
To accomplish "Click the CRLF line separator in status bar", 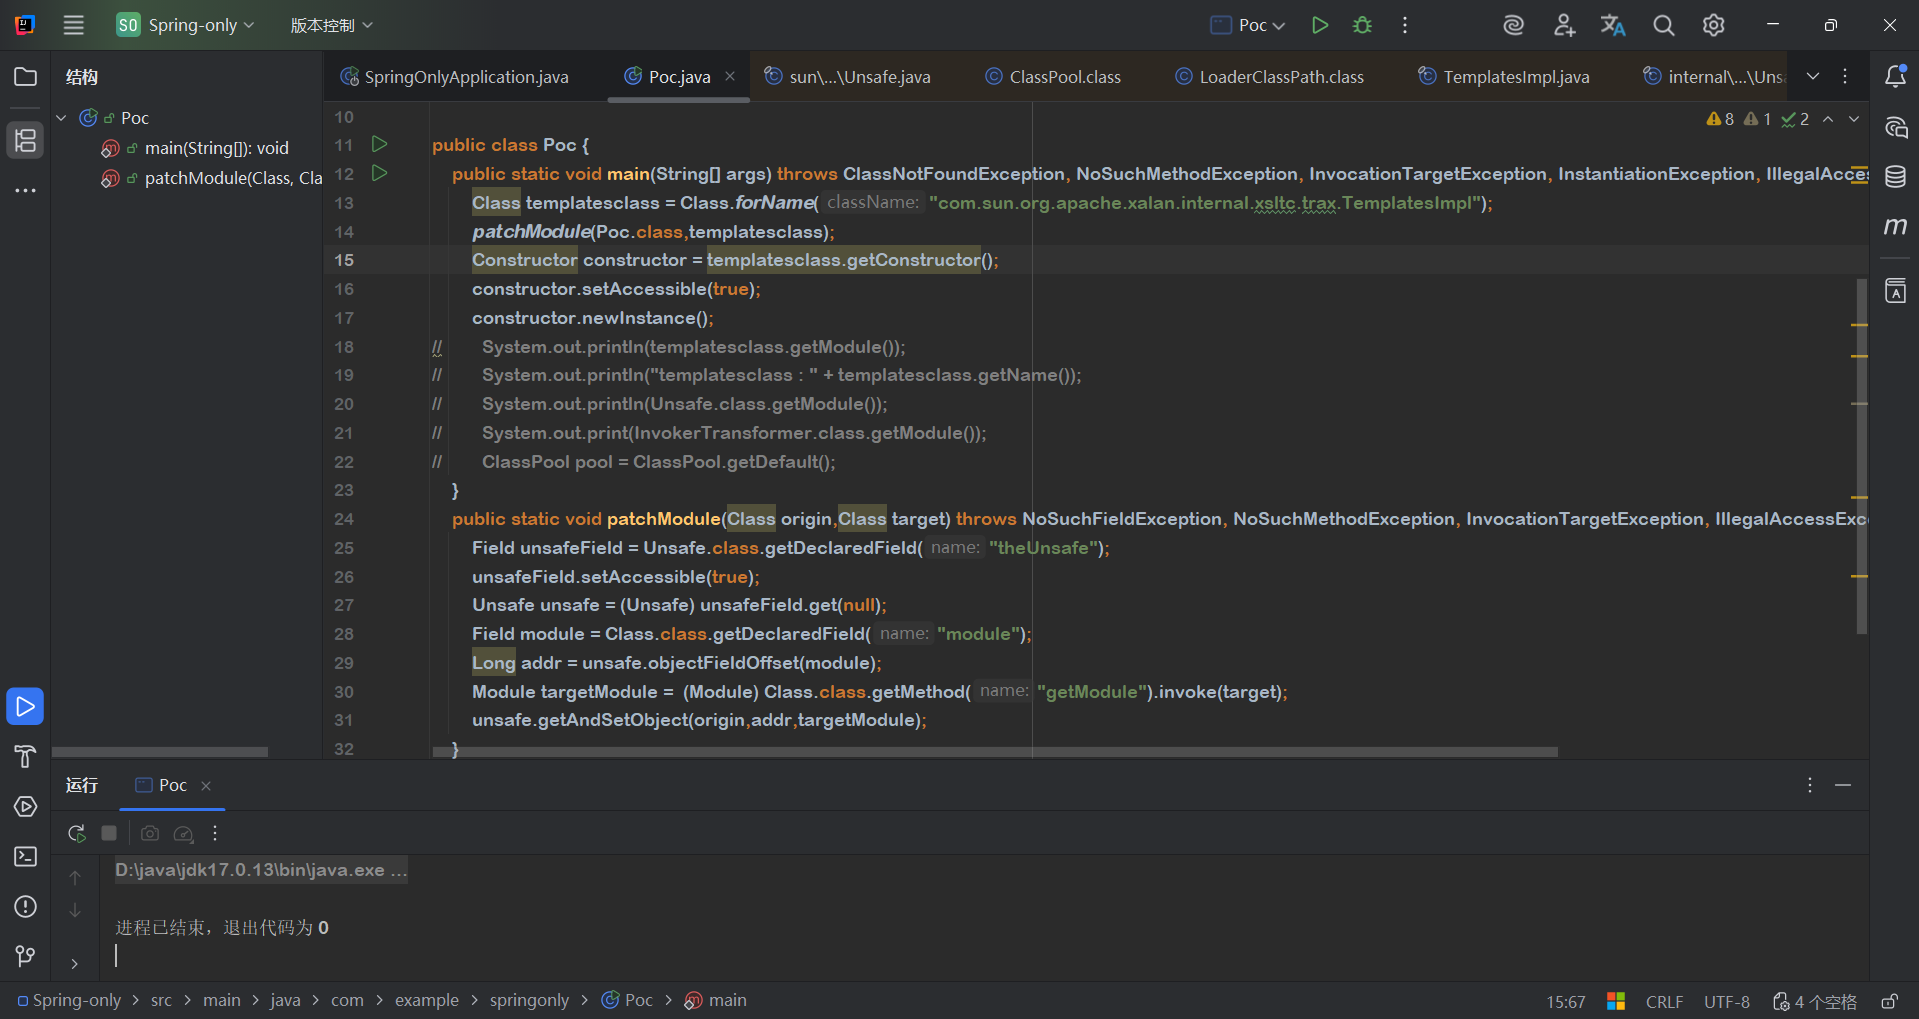I will 1664,1001.
